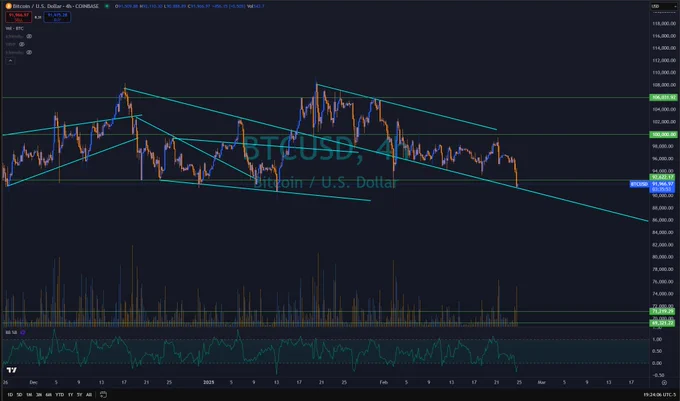Click the 71,219.29 green price label

[662, 311]
